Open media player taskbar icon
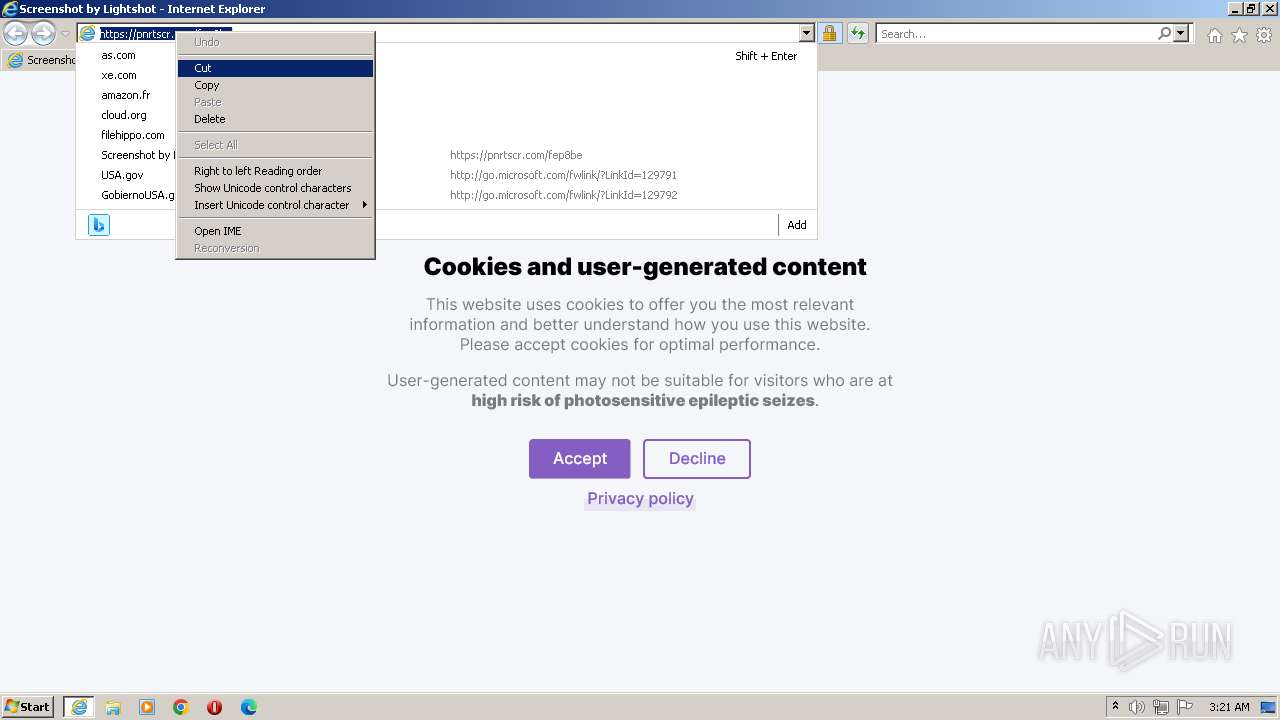1280x720 pixels. pyautogui.click(x=147, y=707)
